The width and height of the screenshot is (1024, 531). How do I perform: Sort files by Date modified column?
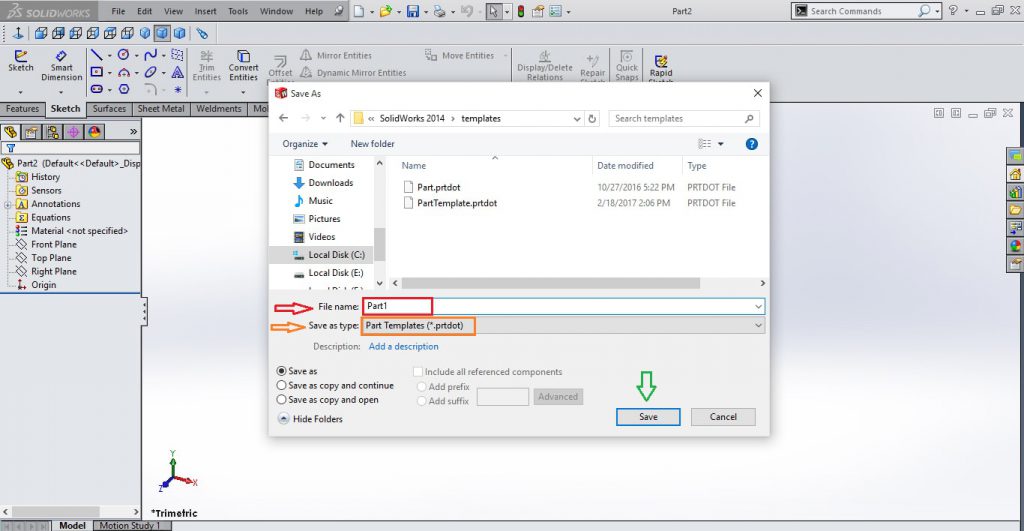(x=625, y=166)
